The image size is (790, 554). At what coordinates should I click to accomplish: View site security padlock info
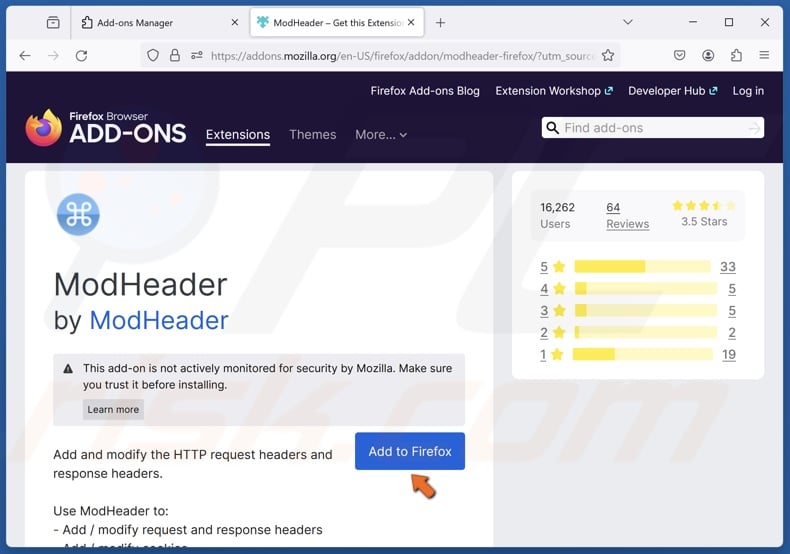point(175,55)
